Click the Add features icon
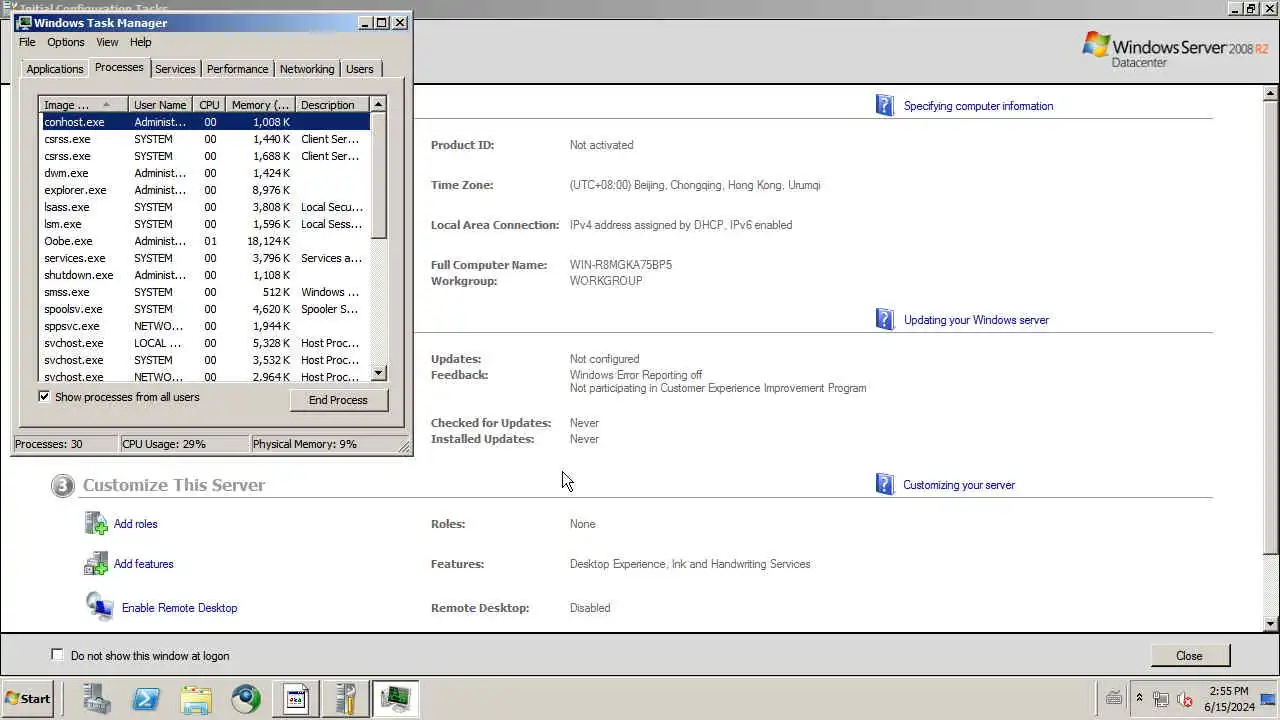 coord(96,564)
